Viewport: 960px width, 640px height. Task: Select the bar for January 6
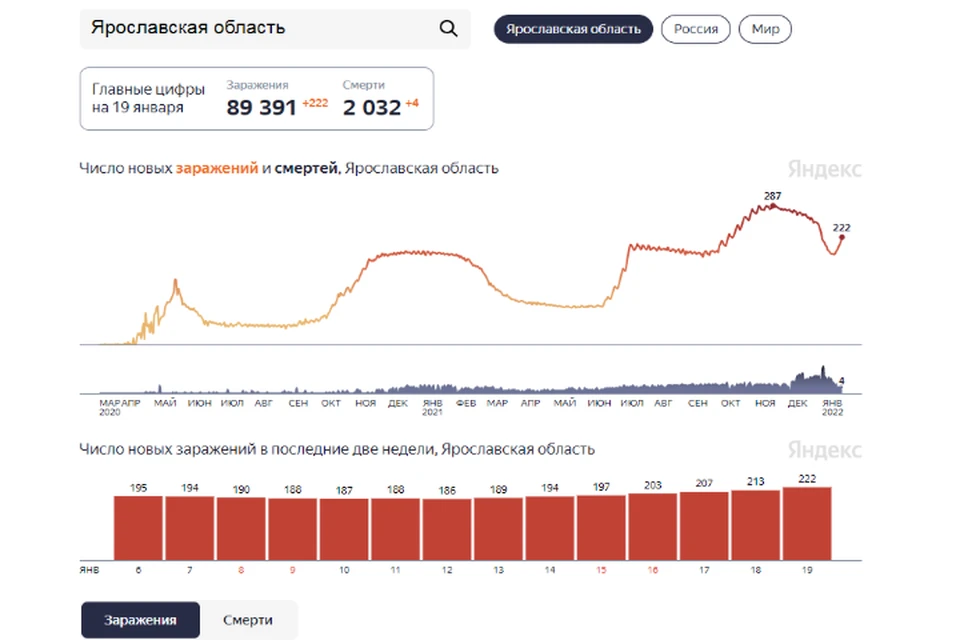pyautogui.click(x=138, y=528)
